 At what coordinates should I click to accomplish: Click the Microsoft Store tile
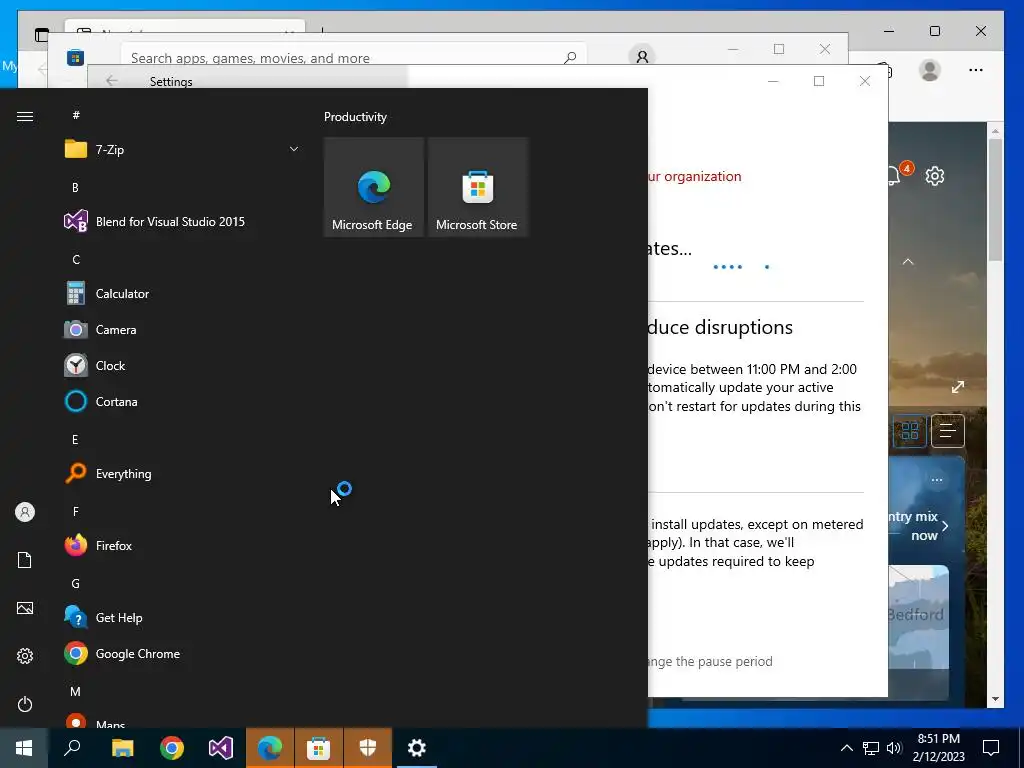477,187
